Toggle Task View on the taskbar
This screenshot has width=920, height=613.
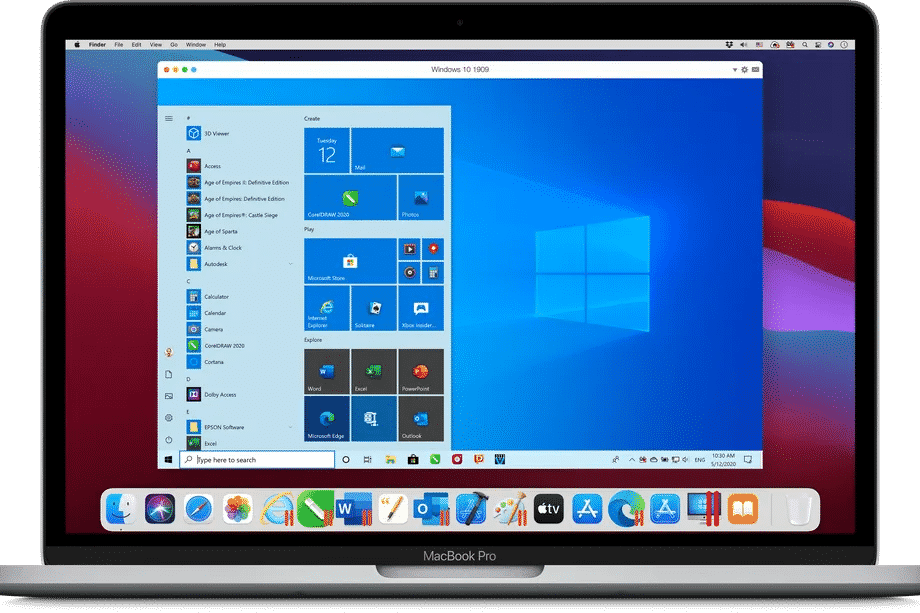tap(366, 459)
